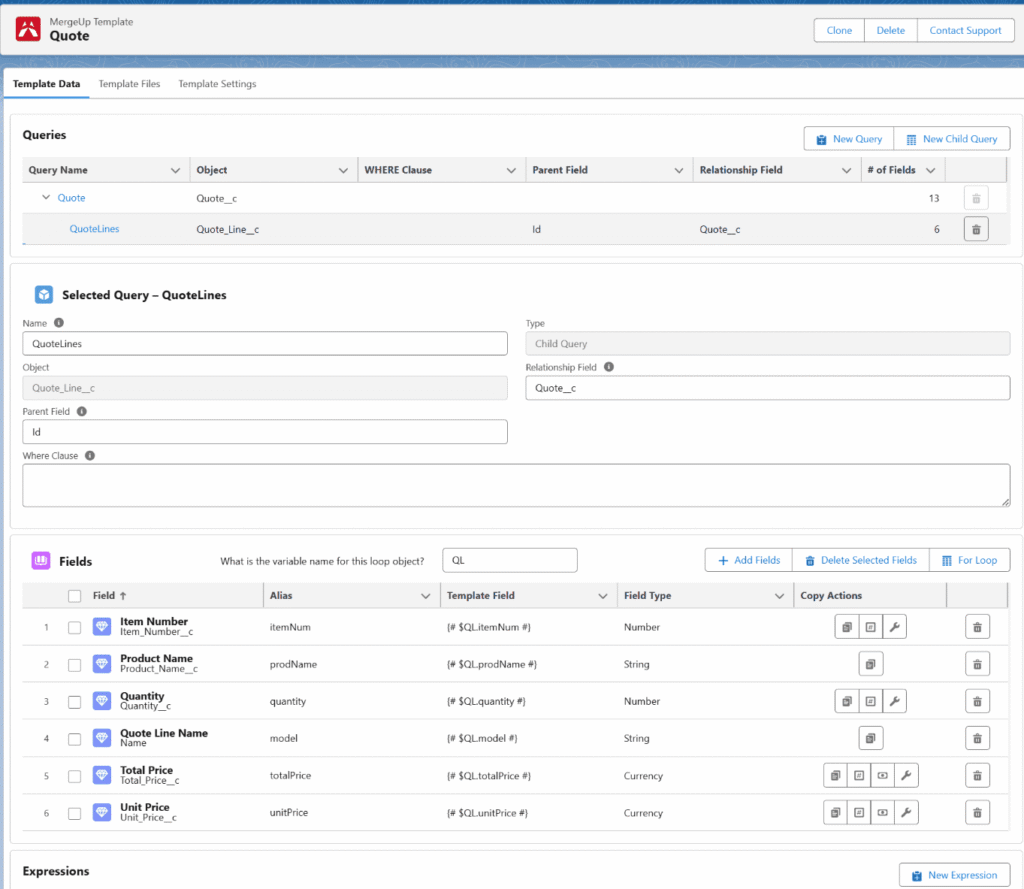Check the Item Number field checkbox

pos(74,627)
